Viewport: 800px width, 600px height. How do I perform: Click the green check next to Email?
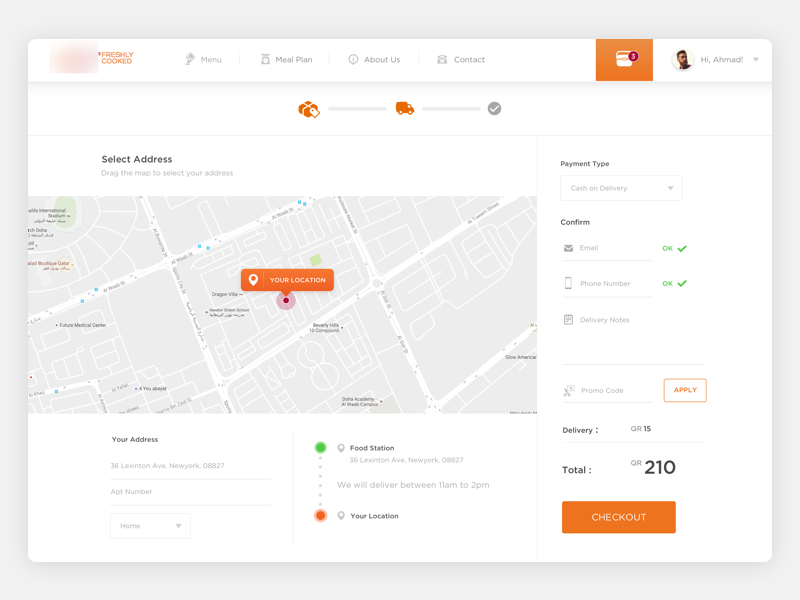[682, 248]
